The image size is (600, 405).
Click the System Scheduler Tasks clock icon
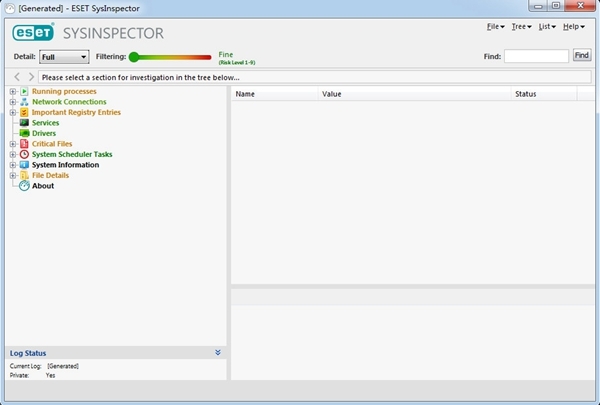click(24, 154)
